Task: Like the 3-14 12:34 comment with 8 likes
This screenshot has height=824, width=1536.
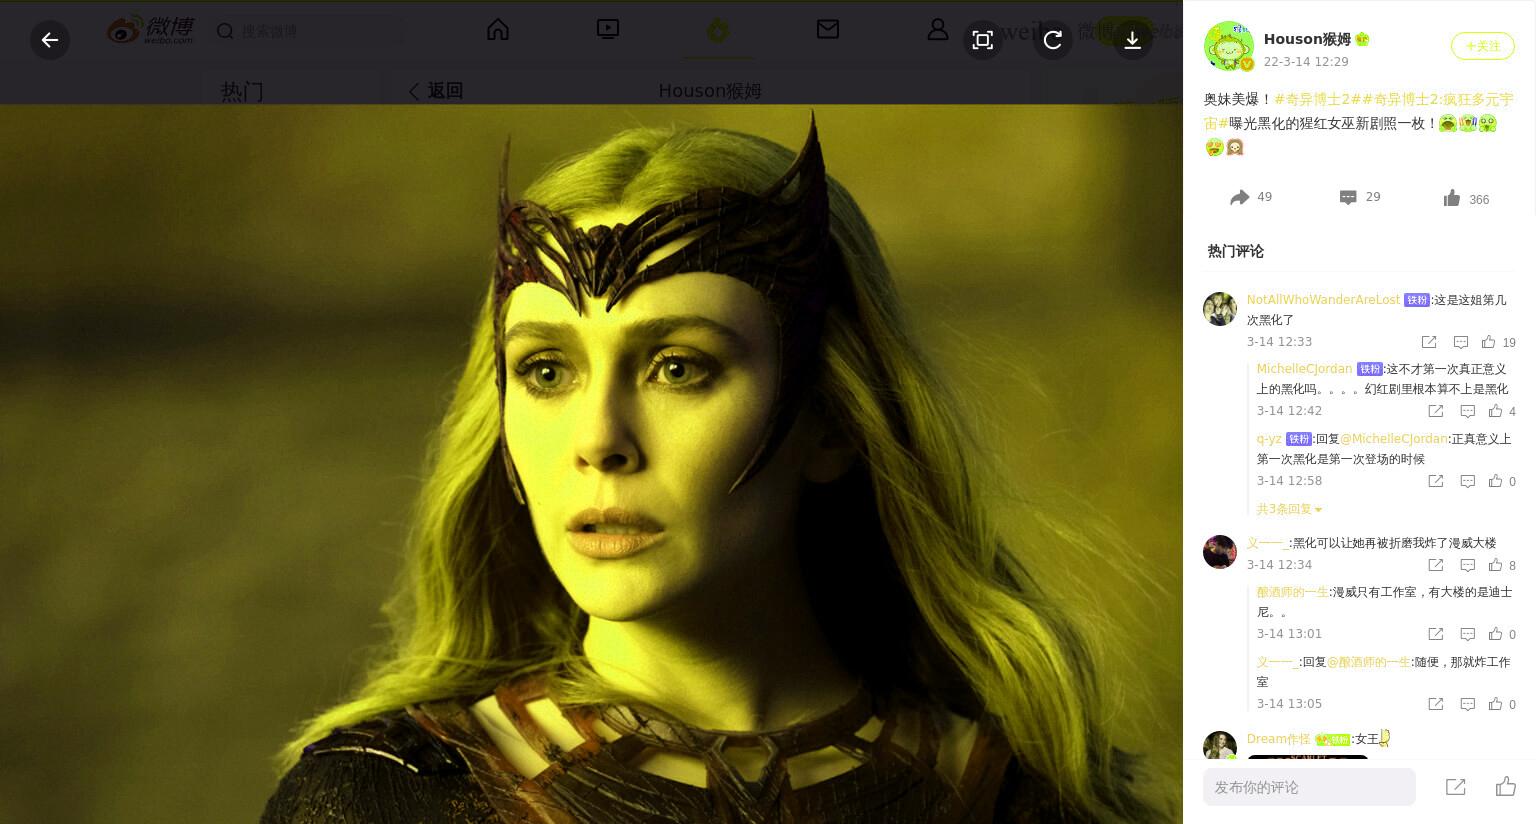Action: coord(1502,565)
